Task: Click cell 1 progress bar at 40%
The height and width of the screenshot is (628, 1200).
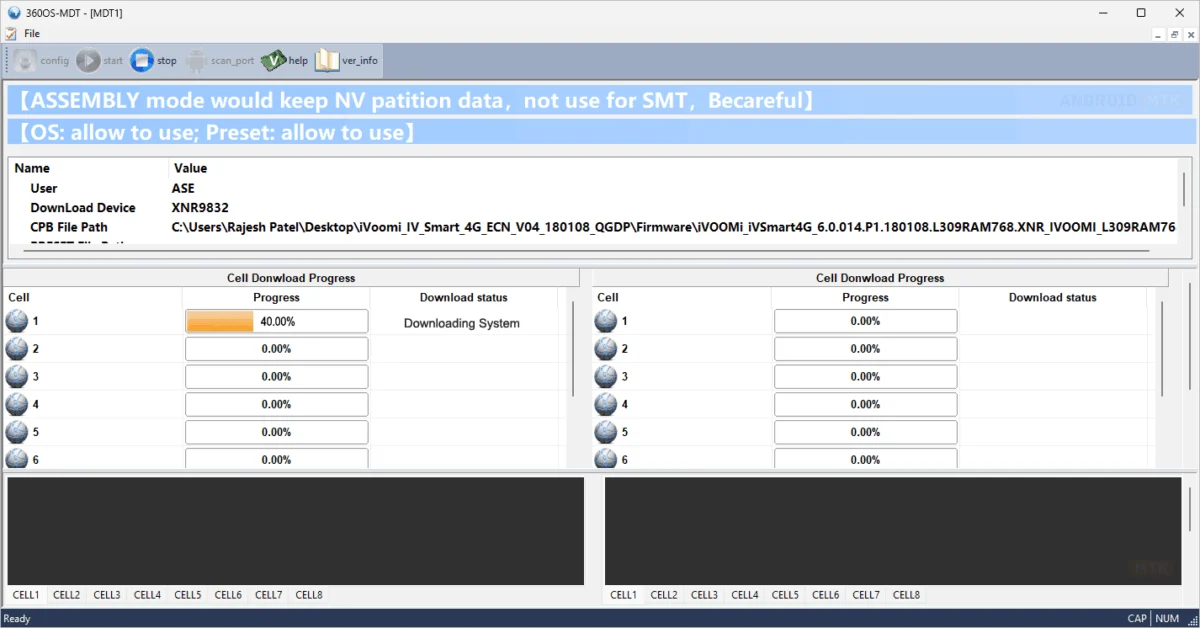Action: coord(276,322)
